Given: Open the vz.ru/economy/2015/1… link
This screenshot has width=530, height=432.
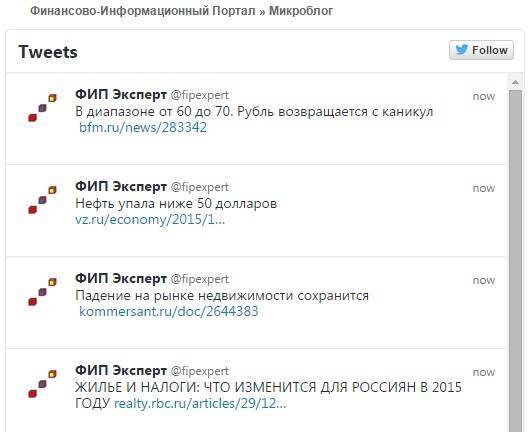Looking at the screenshot, I should pyautogui.click(x=150, y=220).
